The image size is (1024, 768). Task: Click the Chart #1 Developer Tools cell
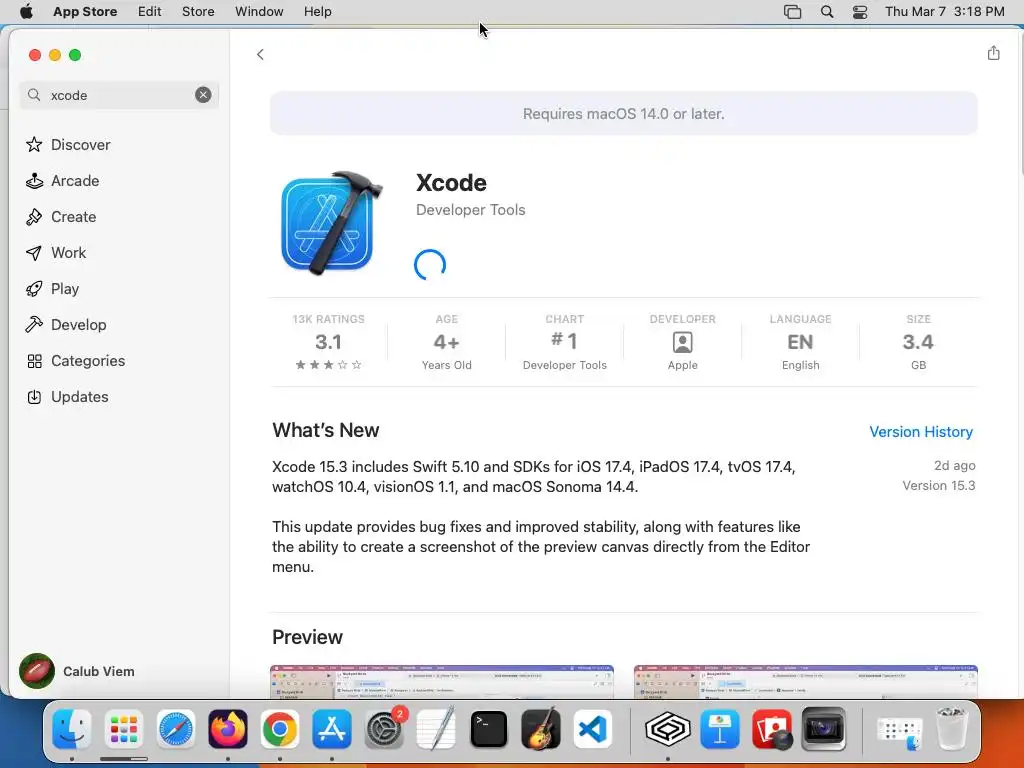click(565, 342)
